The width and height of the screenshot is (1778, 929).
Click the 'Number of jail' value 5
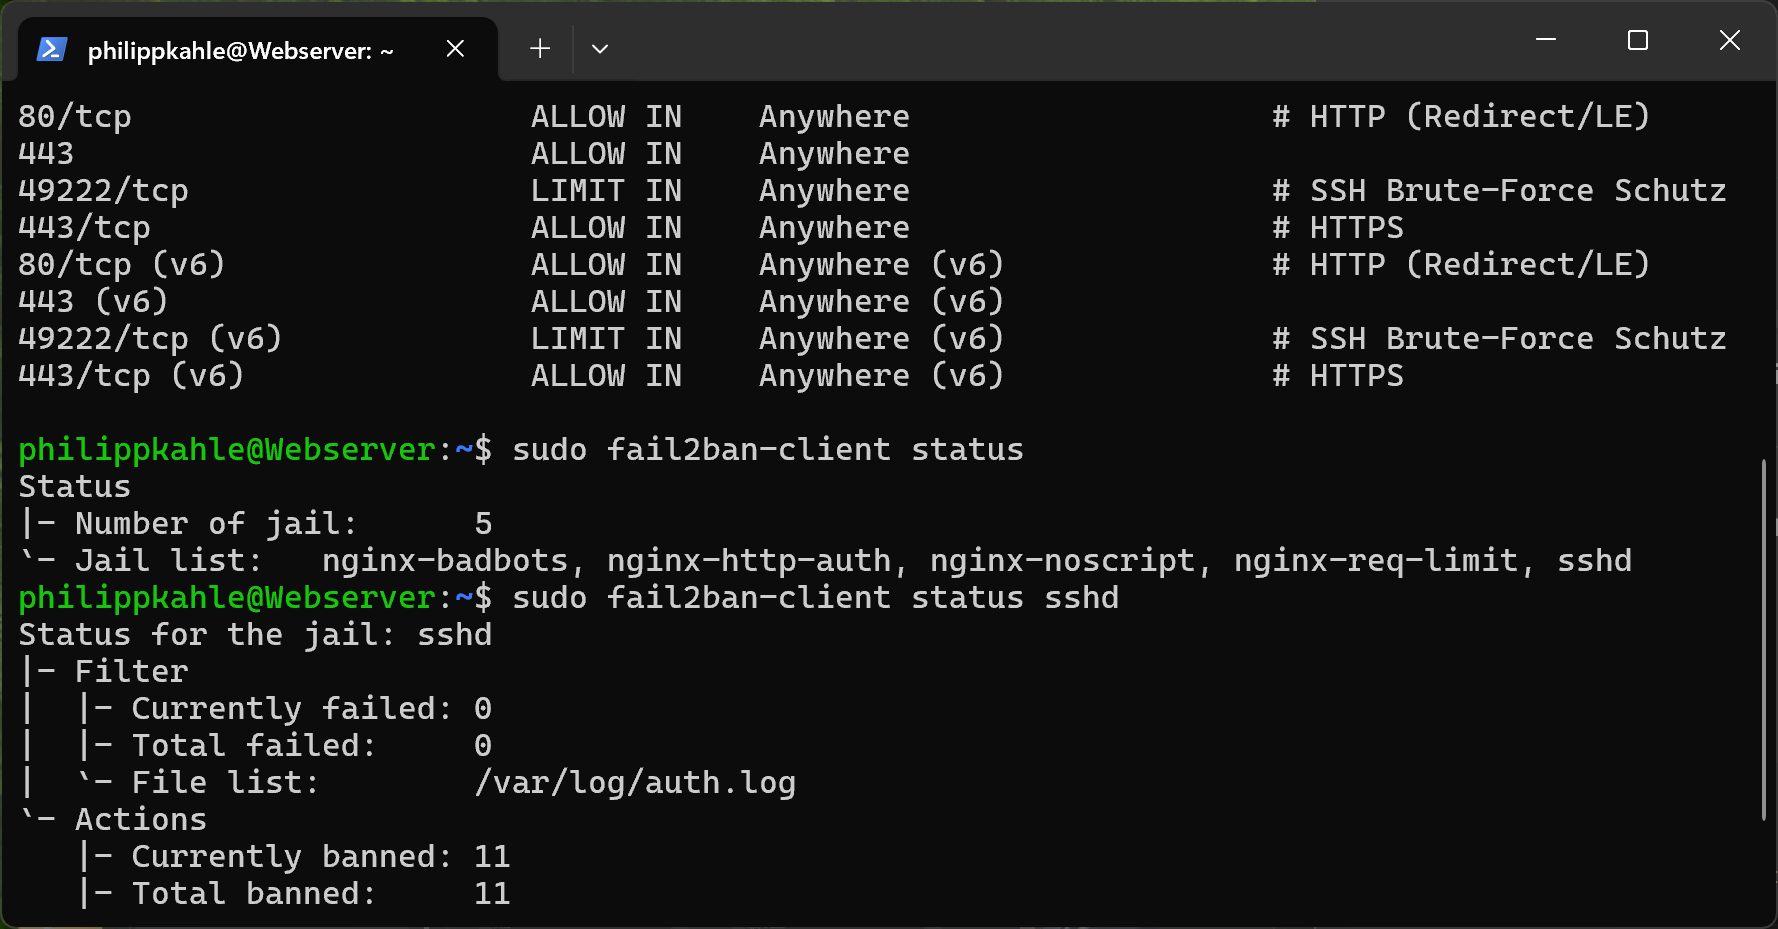pos(483,524)
